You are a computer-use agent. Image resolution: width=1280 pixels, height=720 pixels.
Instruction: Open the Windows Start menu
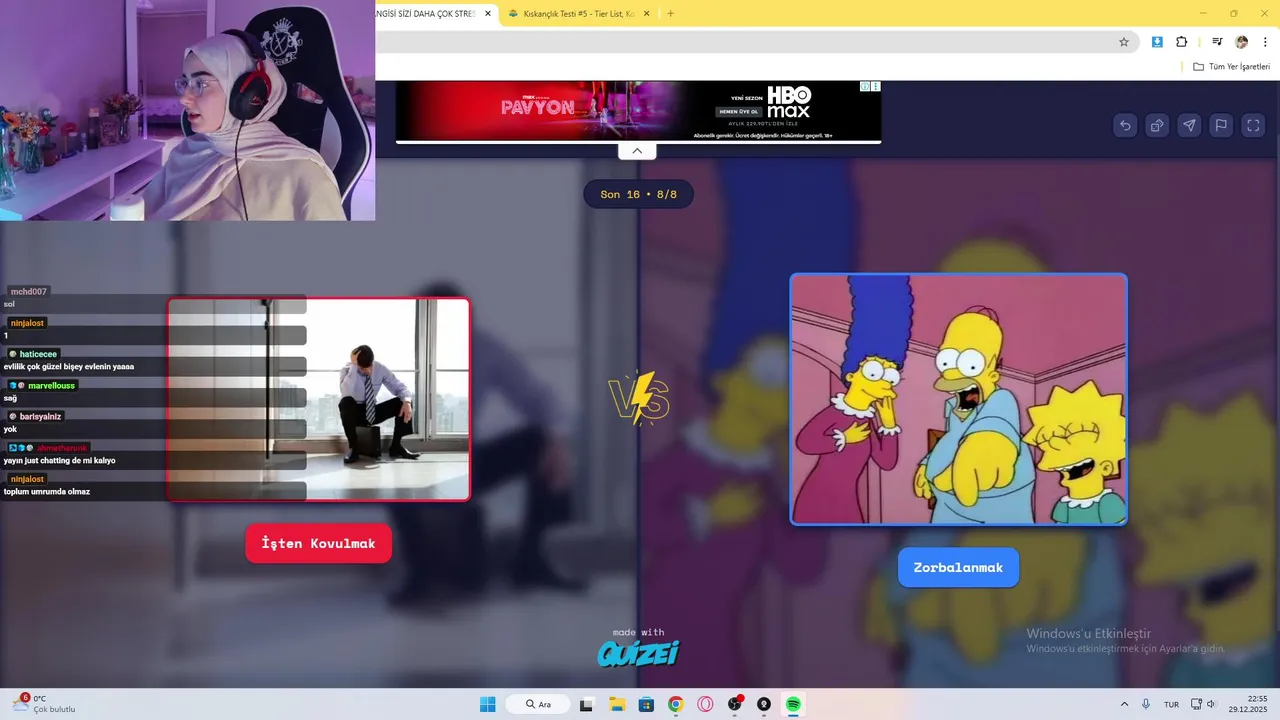pyautogui.click(x=487, y=704)
